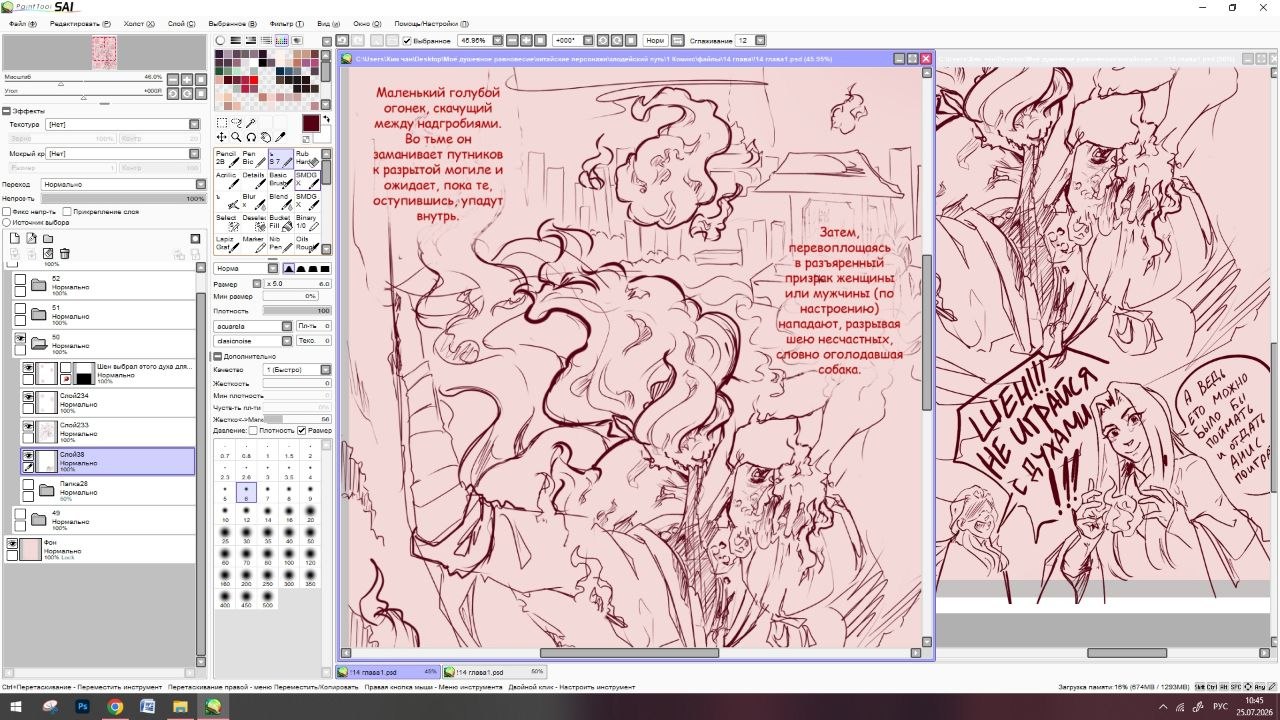Screen dimensions: 1280x720
Task: Show folder 49 layer visibility
Action: [19, 515]
